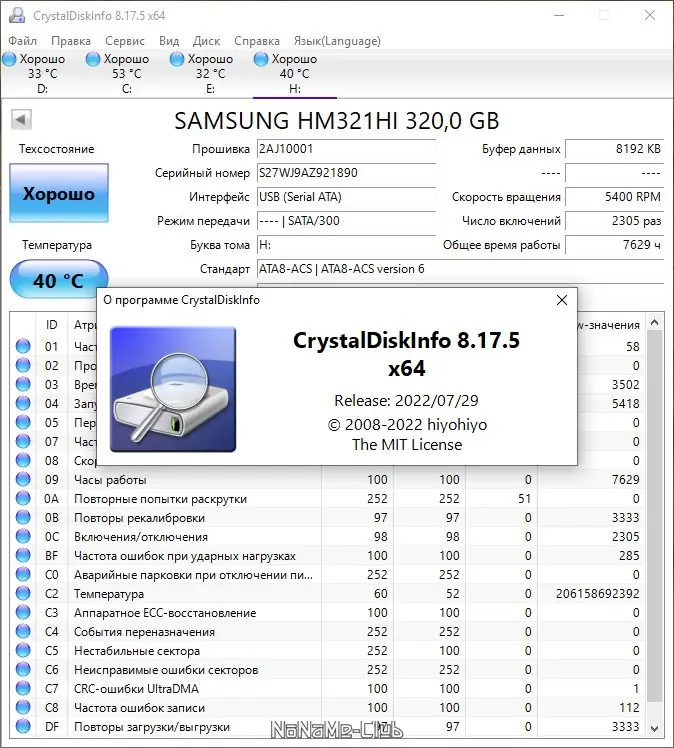Screen dimensions: 674x748
Task: Click the status orb for attribute C0
Action: click(23, 574)
